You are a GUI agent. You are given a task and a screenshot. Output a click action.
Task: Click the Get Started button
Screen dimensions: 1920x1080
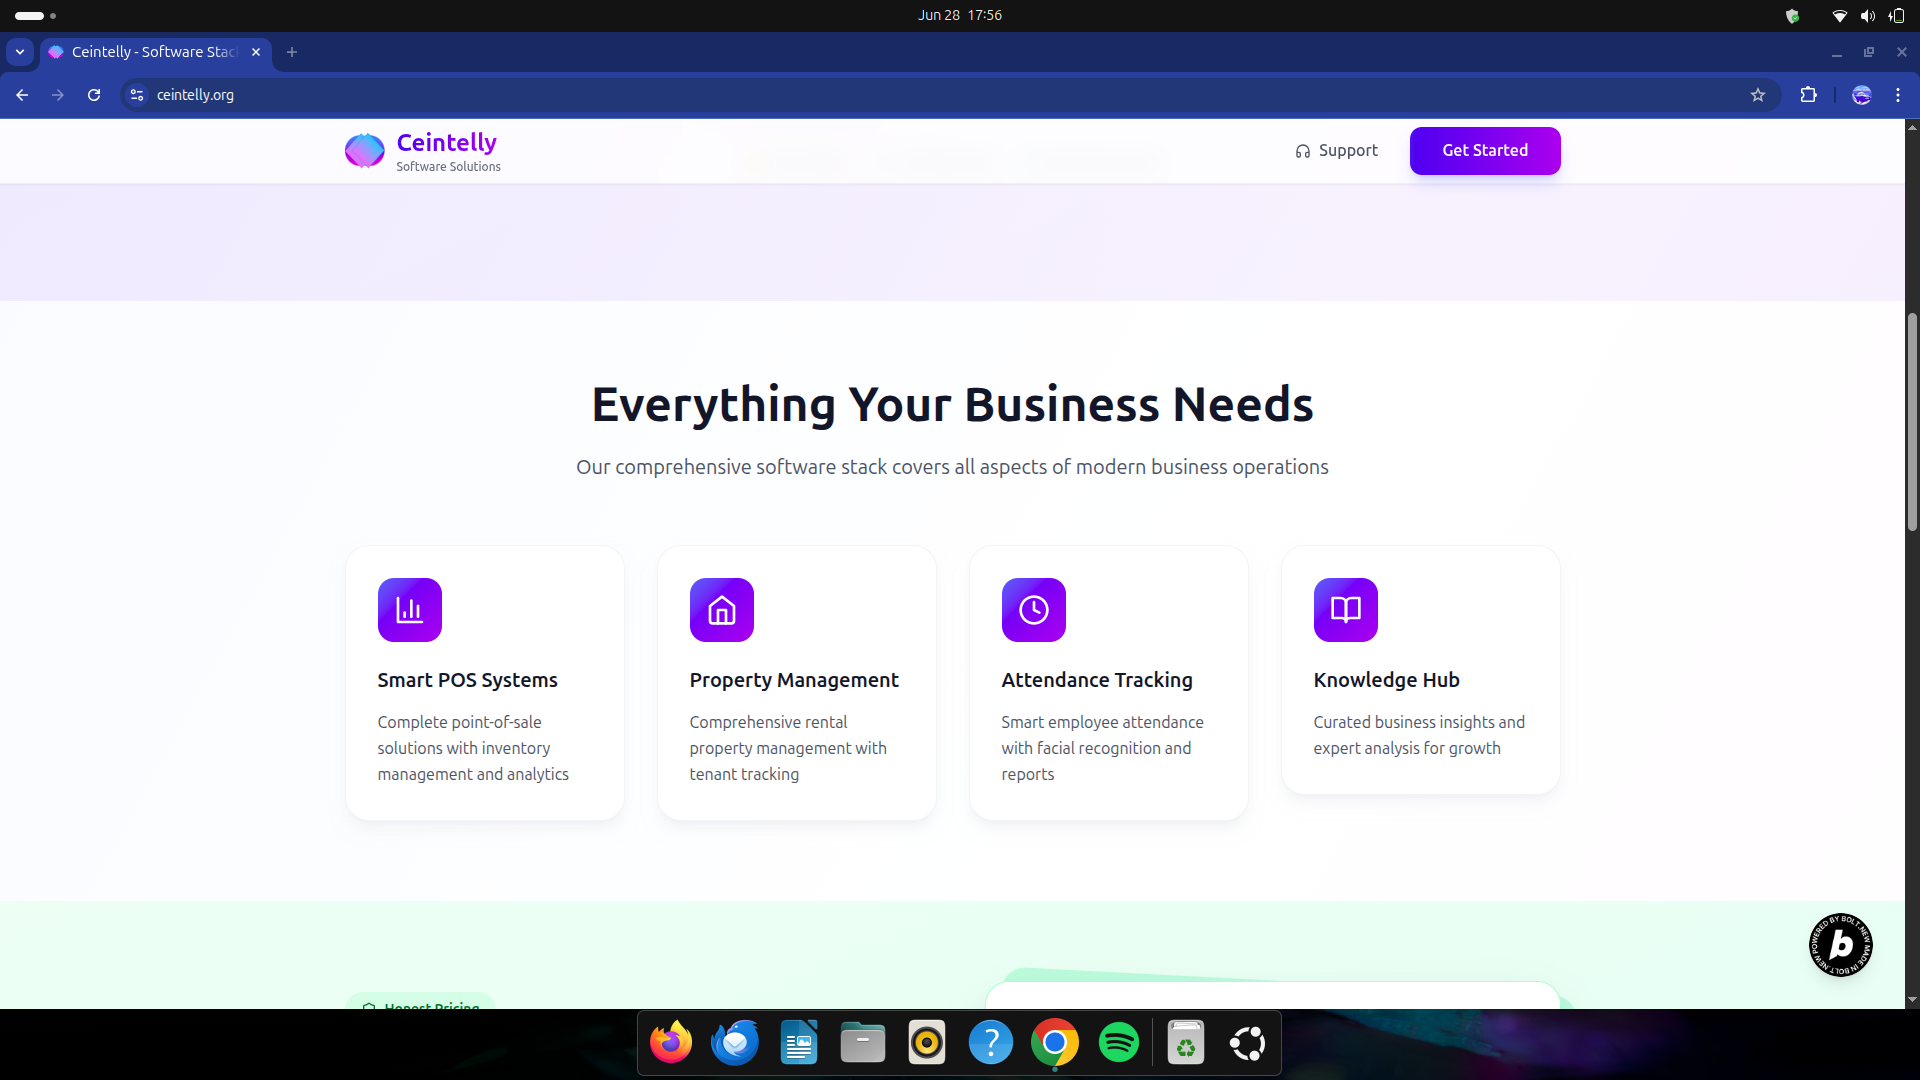pos(1484,151)
